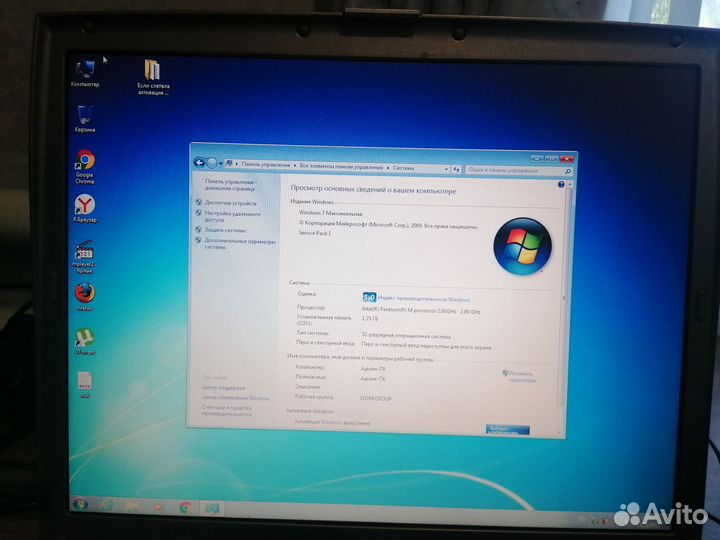The width and height of the screenshot is (720, 540).
Task: Open the 'Если слетела активация' folder icon
Action: click(153, 76)
